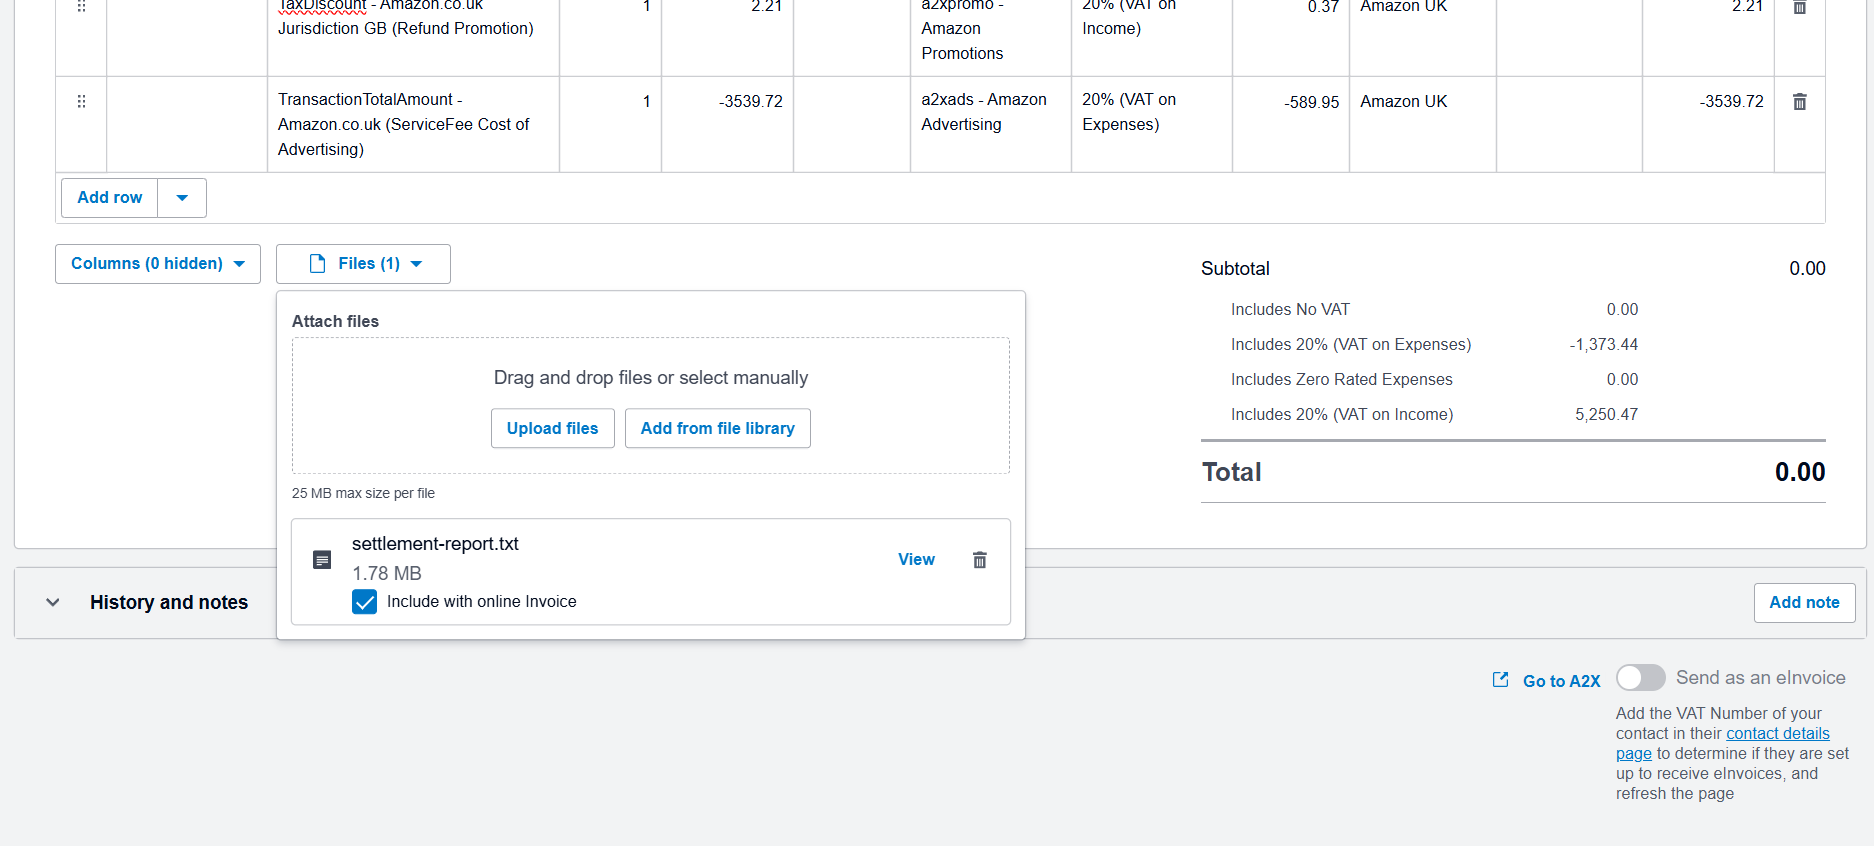
Task: Click Add from file library
Action: 717,428
